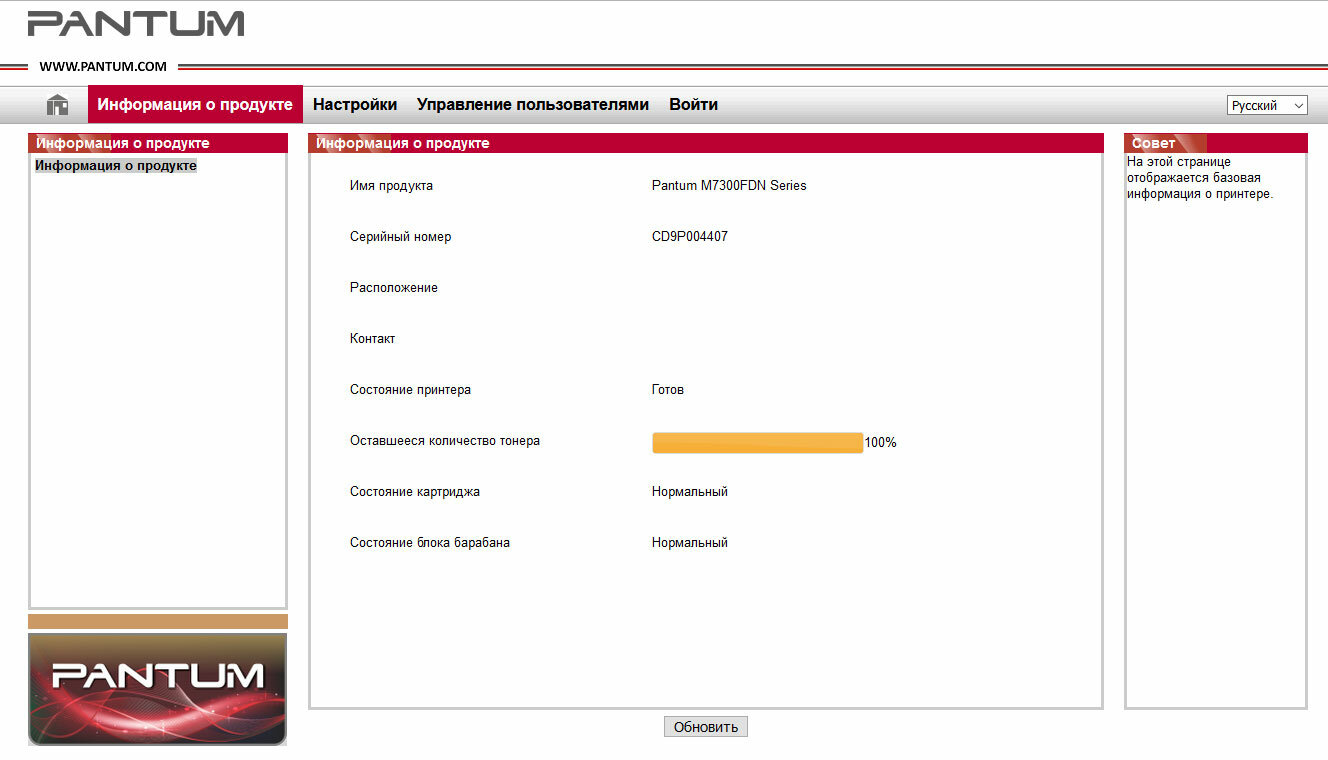Select Информация о продукте in left sidebar
The width and height of the screenshot is (1328, 760).
pyautogui.click(x=116, y=166)
